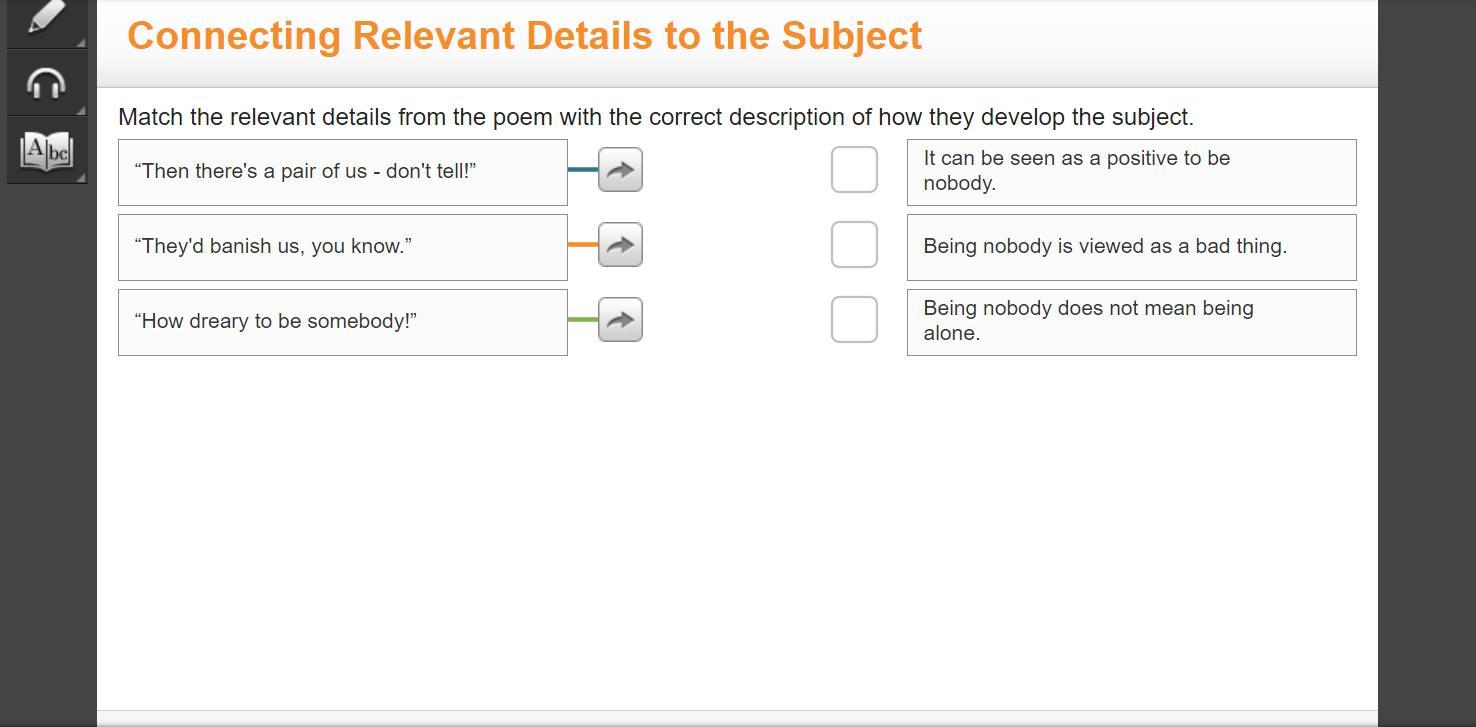The width and height of the screenshot is (1476, 727).
Task: Check box next to "Being nobody does not mean being alone"
Action: click(854, 320)
